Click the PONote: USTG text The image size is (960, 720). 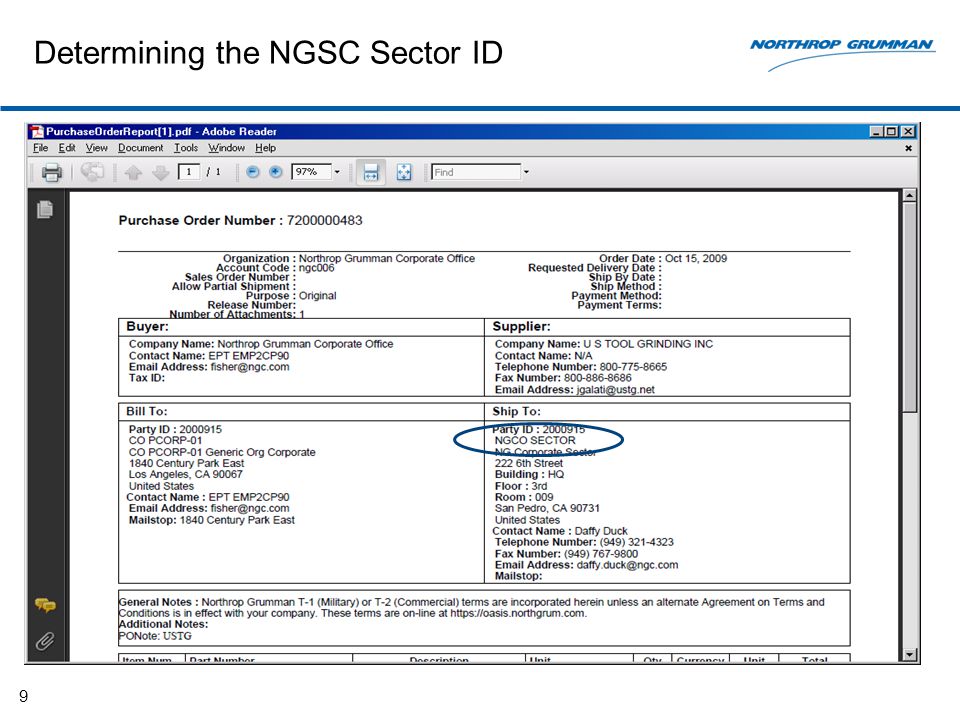[x=155, y=636]
